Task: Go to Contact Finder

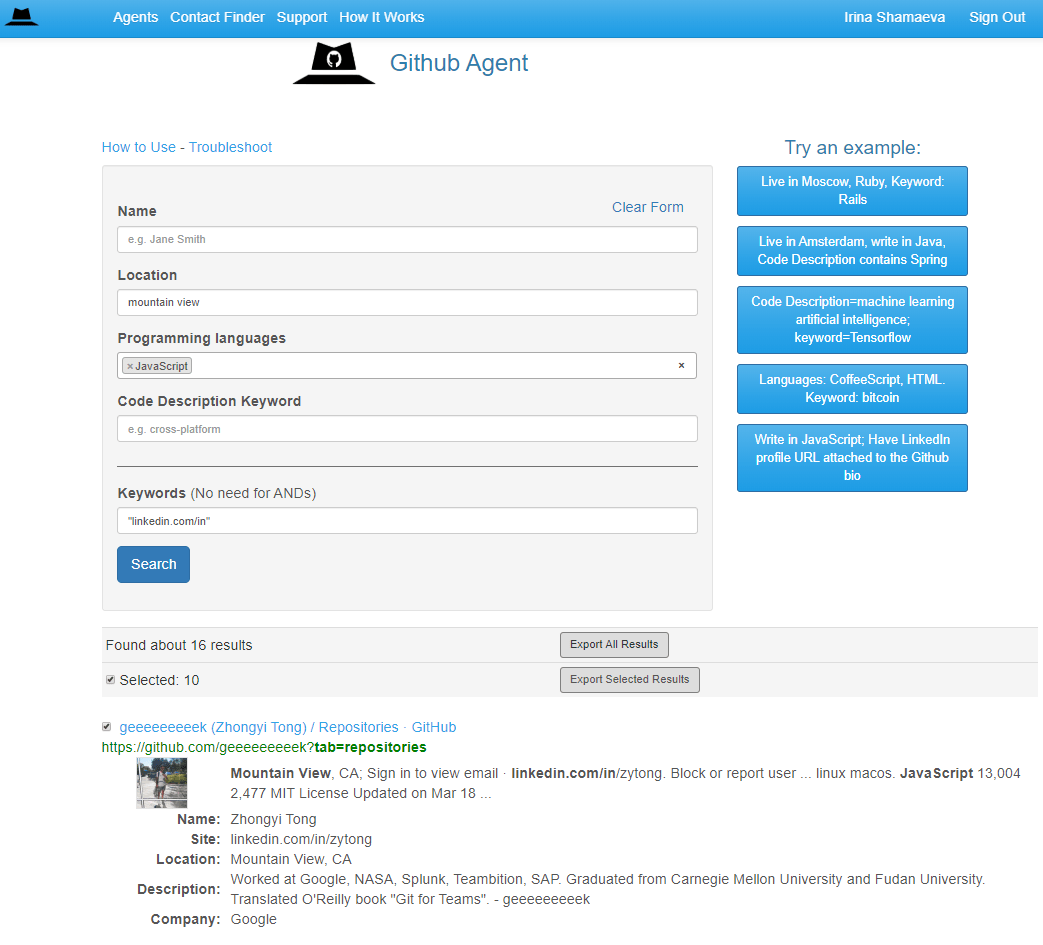Action: point(217,17)
